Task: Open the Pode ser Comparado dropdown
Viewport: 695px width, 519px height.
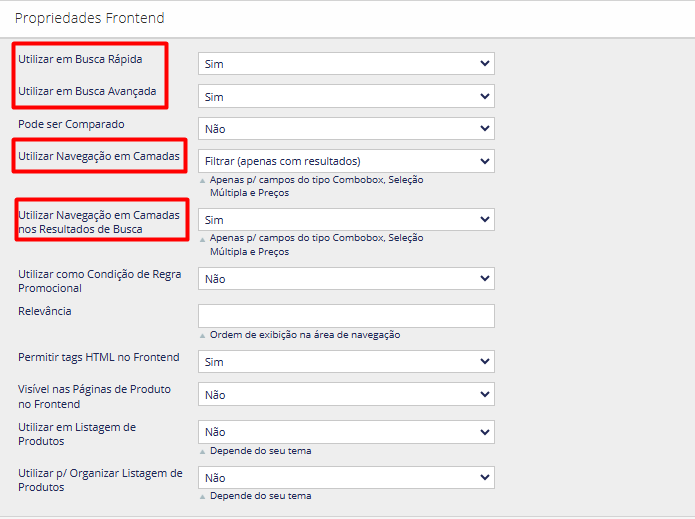Action: 346,129
